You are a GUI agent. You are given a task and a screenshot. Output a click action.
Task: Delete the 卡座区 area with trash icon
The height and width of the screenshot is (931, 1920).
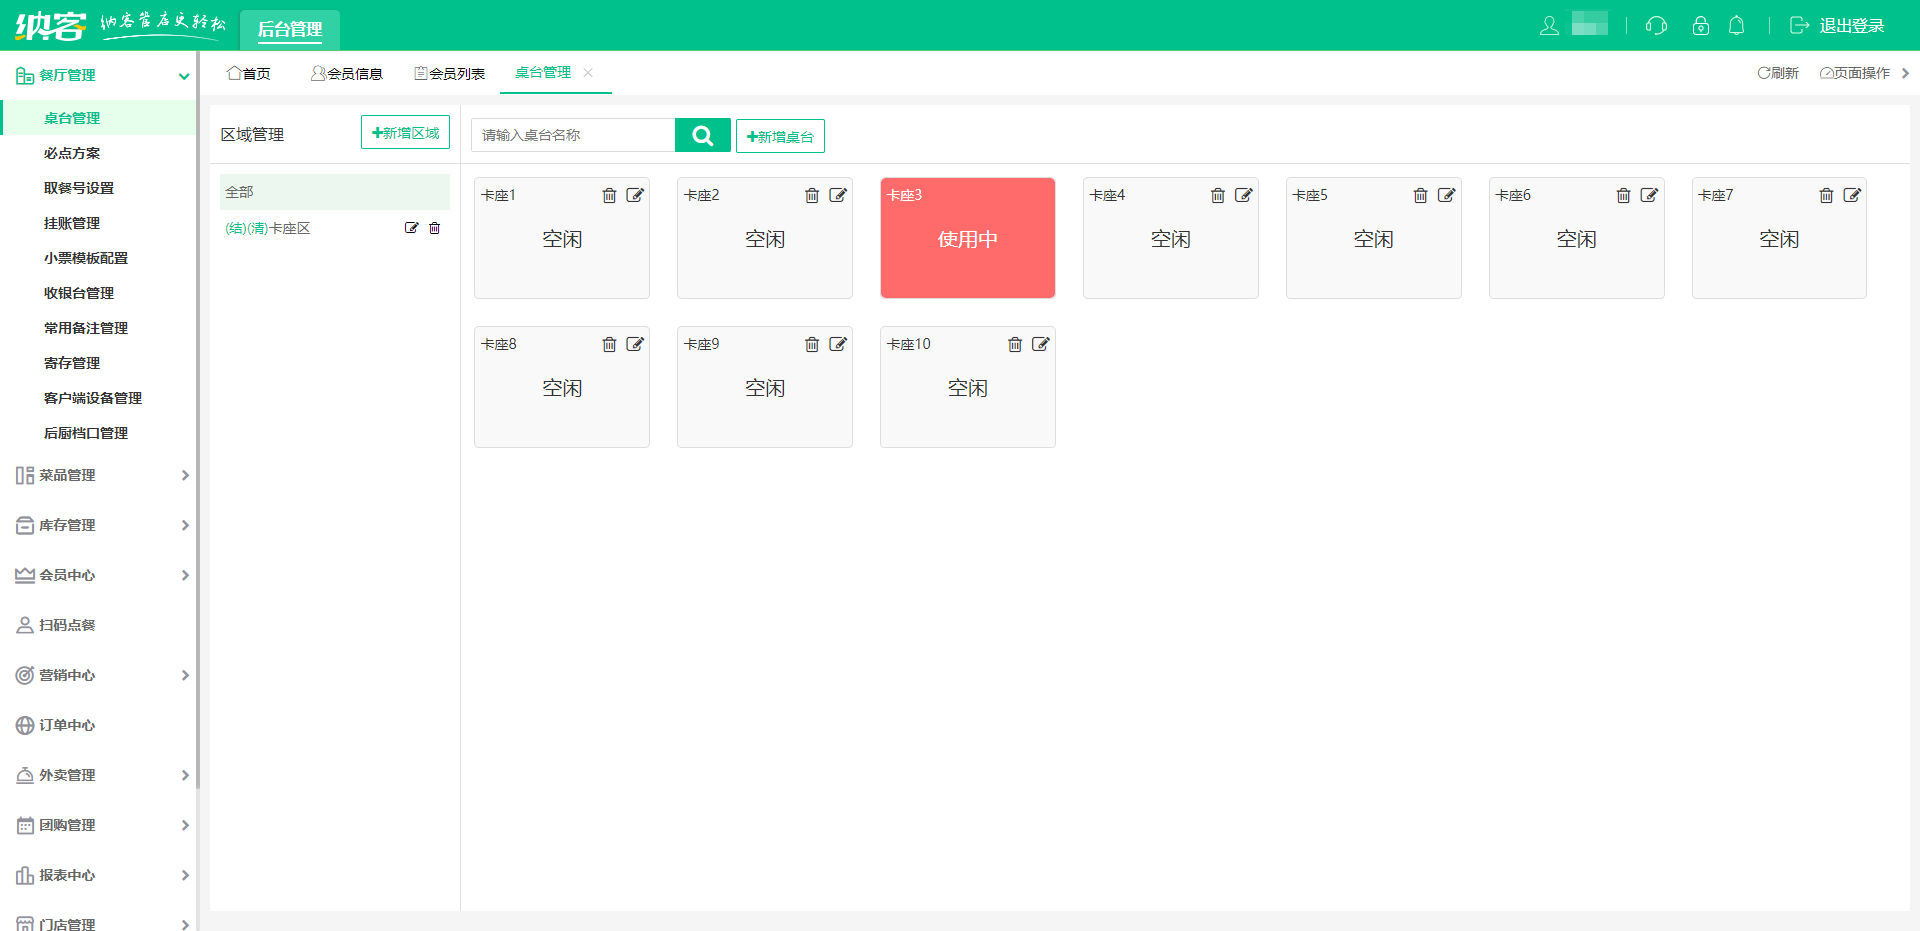[435, 228]
